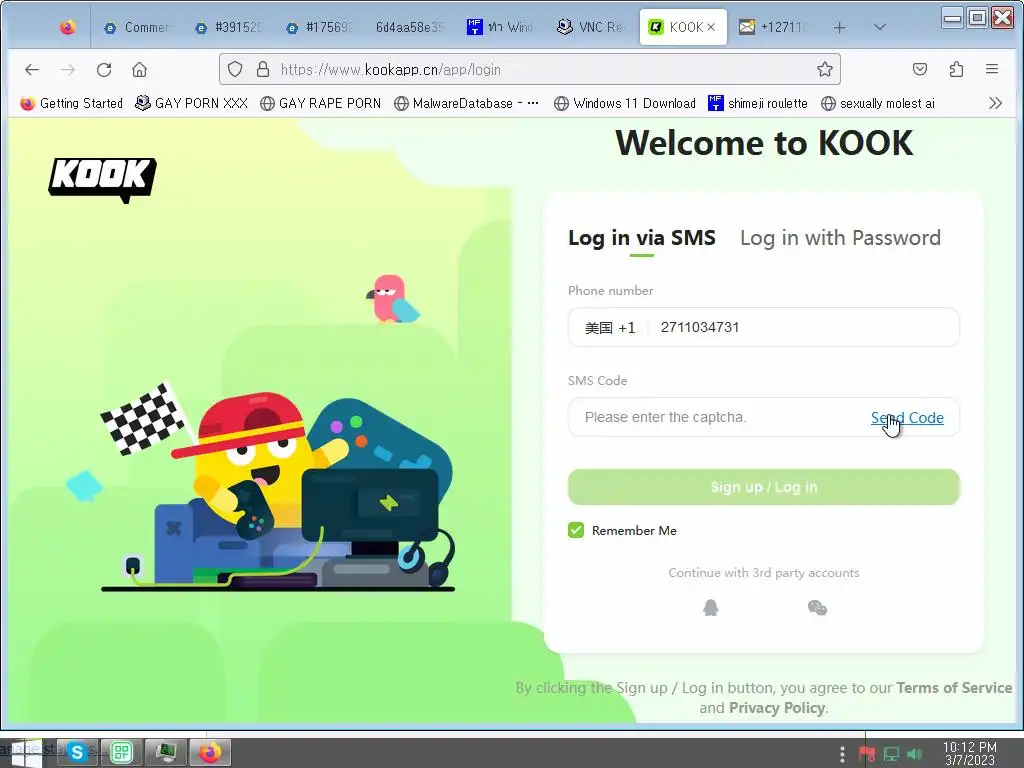Image resolution: width=1024 pixels, height=768 pixels.
Task: Click the browser back arrow
Action: tap(31, 69)
